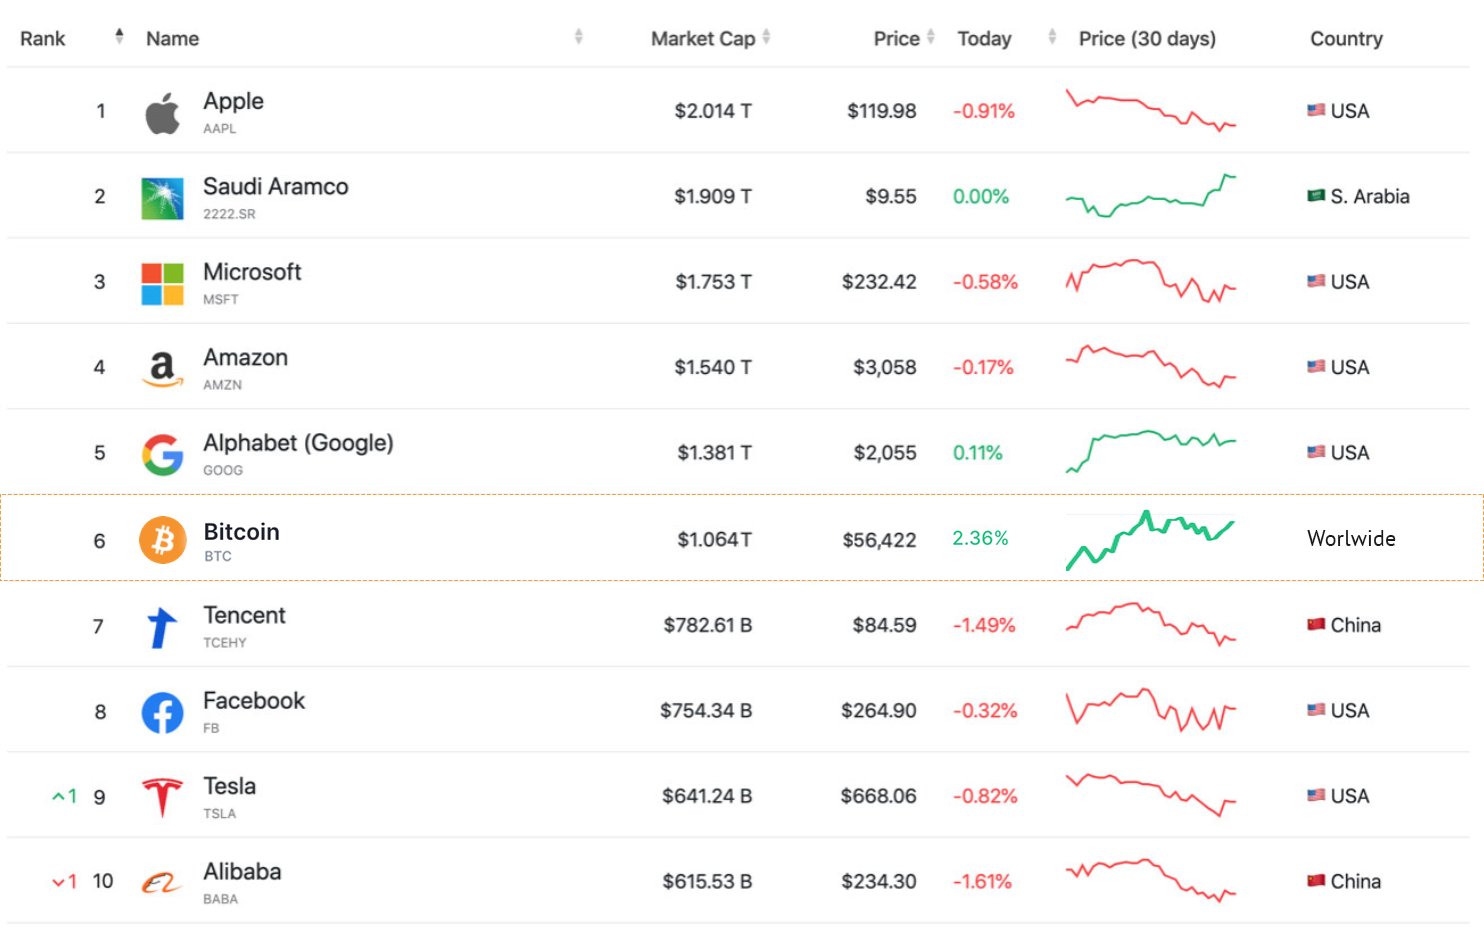Click the Tencent logo icon
This screenshot has height=932, width=1484.
point(162,628)
